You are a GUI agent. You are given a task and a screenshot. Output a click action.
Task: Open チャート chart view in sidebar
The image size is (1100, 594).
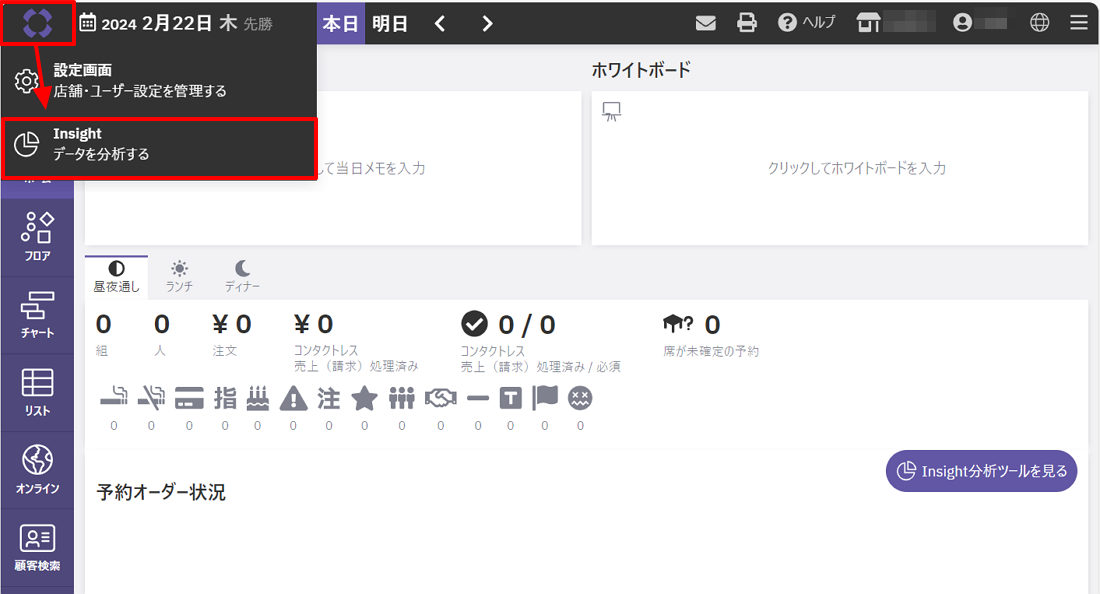(x=37, y=315)
